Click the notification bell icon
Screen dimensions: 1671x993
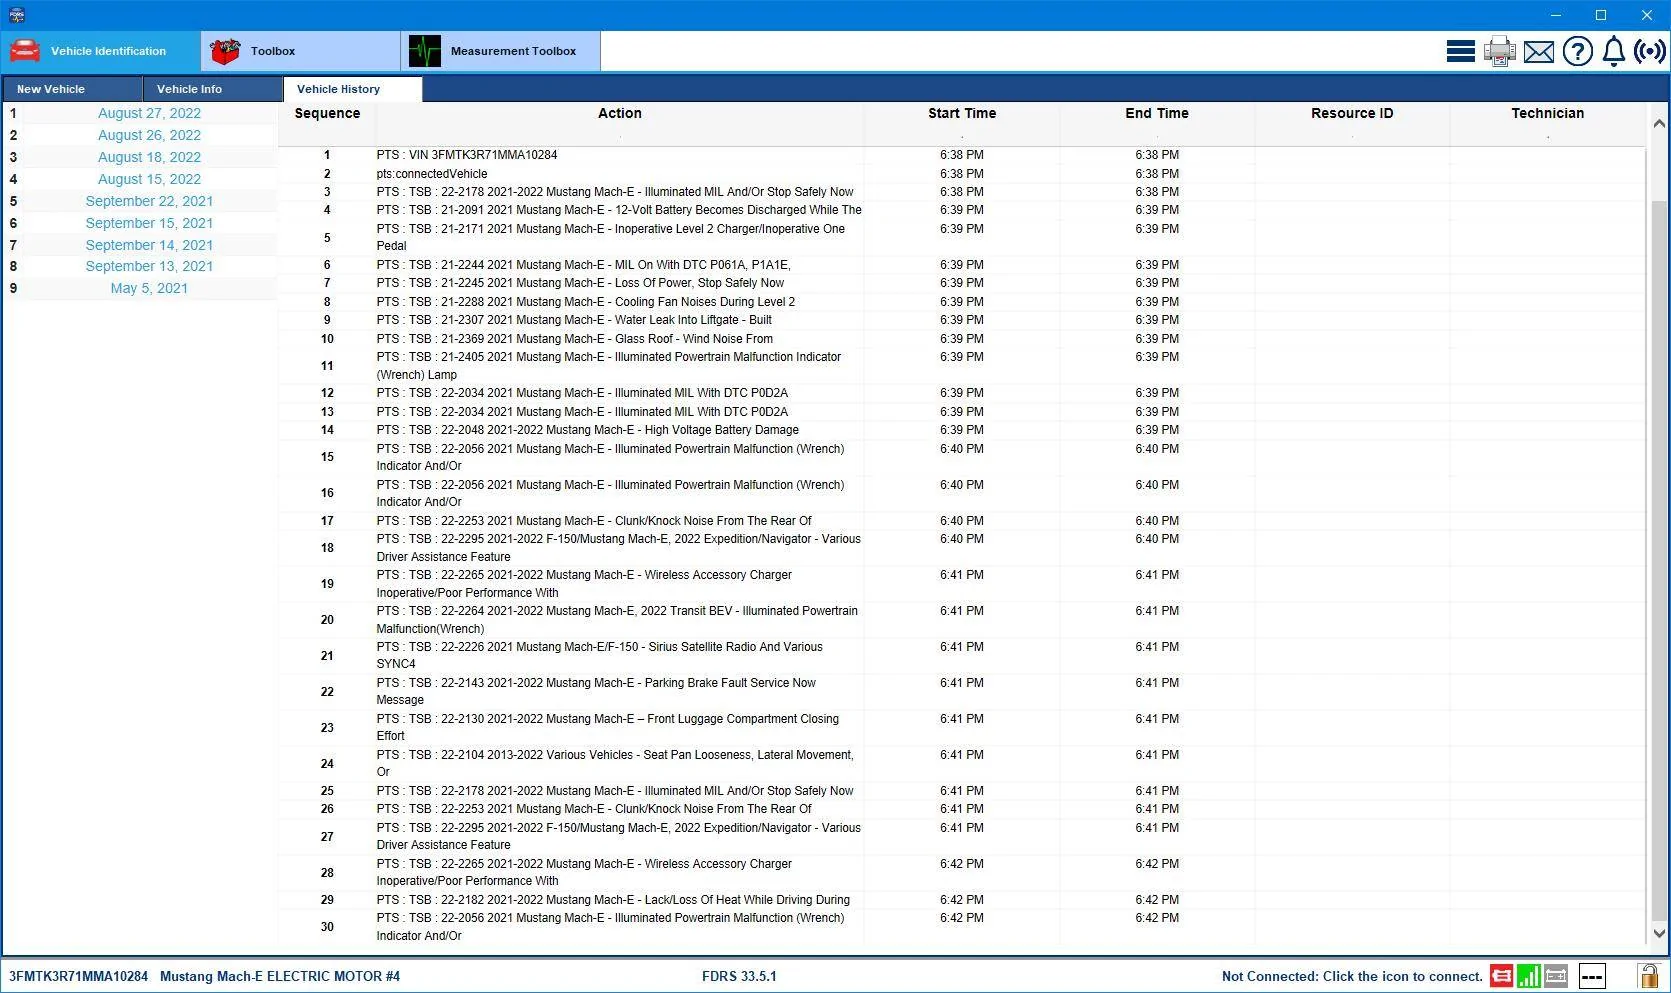1613,51
